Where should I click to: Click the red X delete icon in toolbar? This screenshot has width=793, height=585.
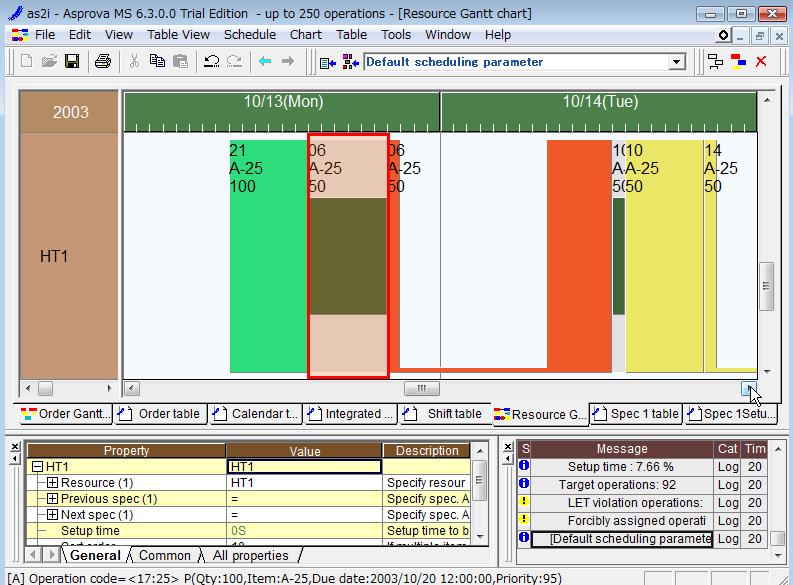coord(761,62)
